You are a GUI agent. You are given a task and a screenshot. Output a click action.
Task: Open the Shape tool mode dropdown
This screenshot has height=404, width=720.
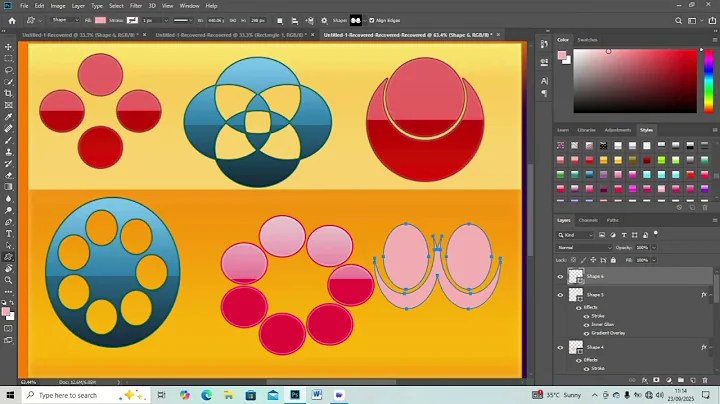(x=65, y=20)
